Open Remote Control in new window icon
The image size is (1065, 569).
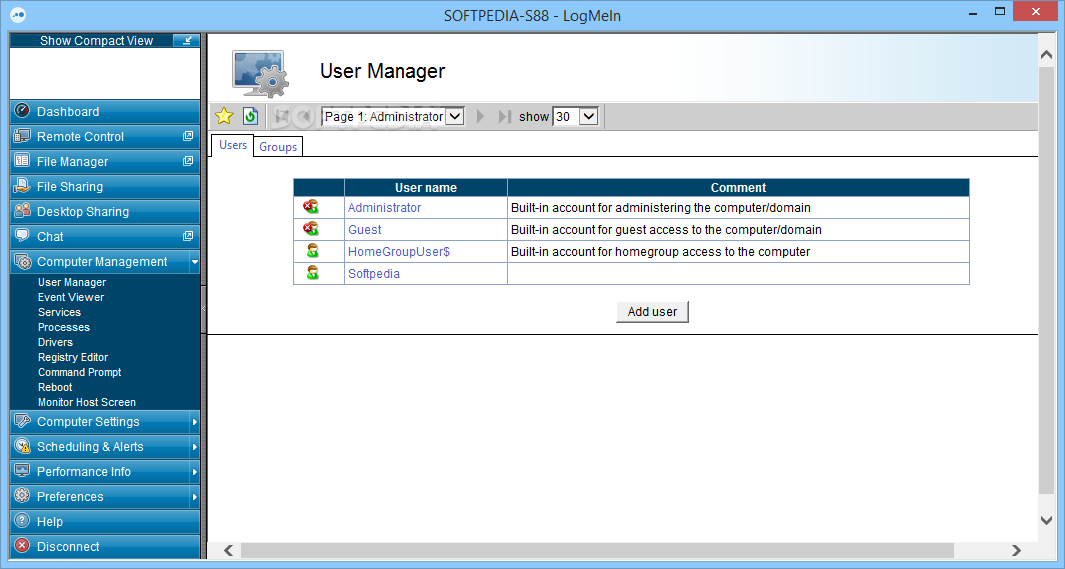click(188, 136)
